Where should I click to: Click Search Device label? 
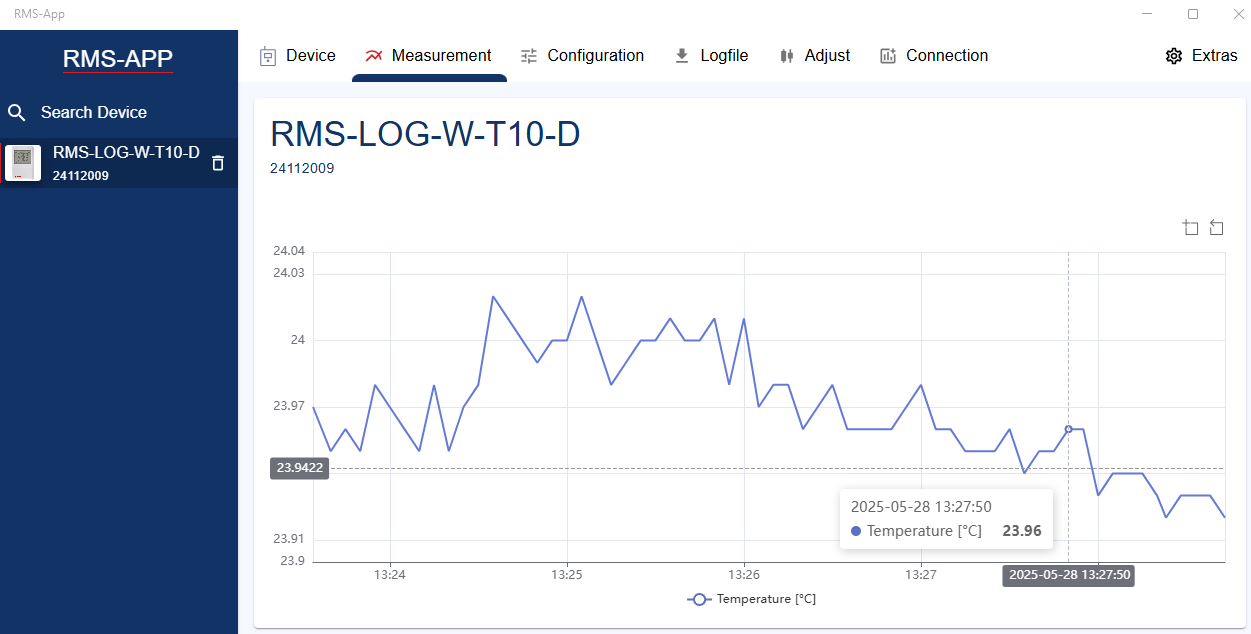[94, 113]
